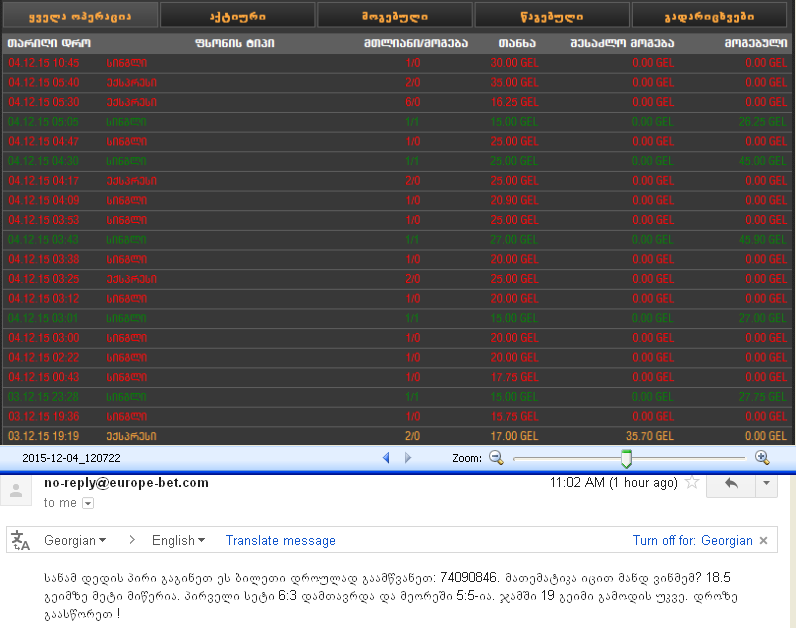Select the first 'ყველა ოპერაცია' tab
The height and width of the screenshot is (628, 796).
click(x=80, y=15)
